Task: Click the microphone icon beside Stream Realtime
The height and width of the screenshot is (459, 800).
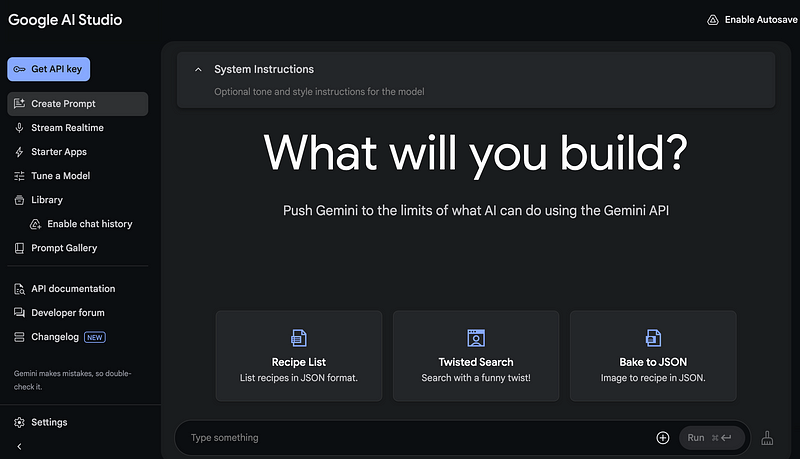Action: point(19,128)
